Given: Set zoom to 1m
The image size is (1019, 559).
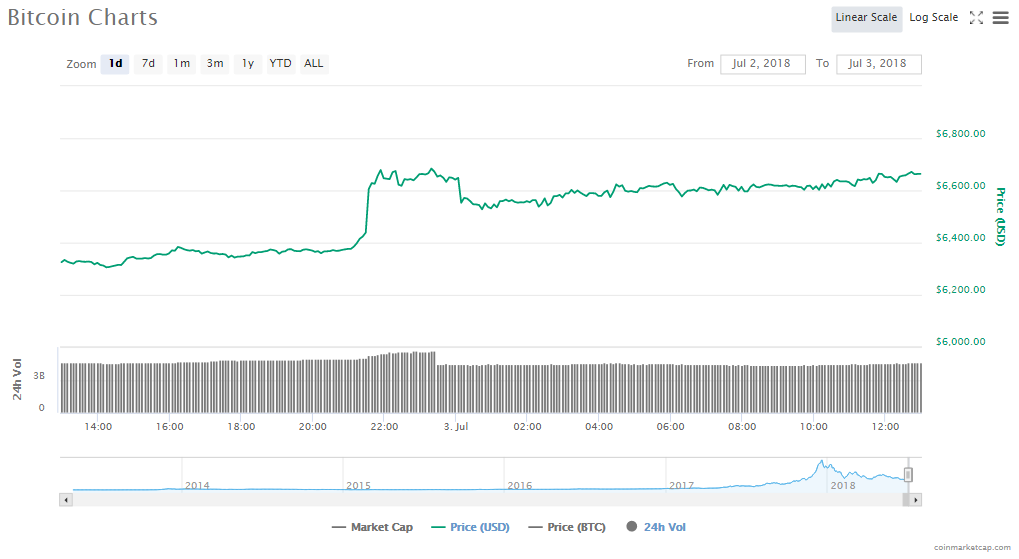Looking at the screenshot, I should [181, 64].
